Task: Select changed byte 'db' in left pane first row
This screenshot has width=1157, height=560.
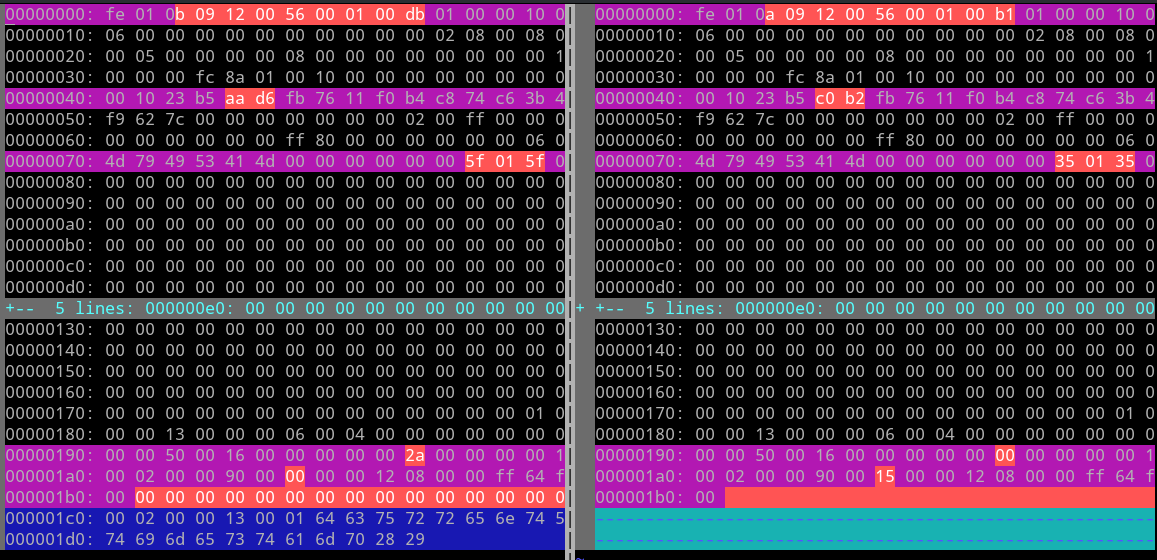Action: (x=415, y=14)
